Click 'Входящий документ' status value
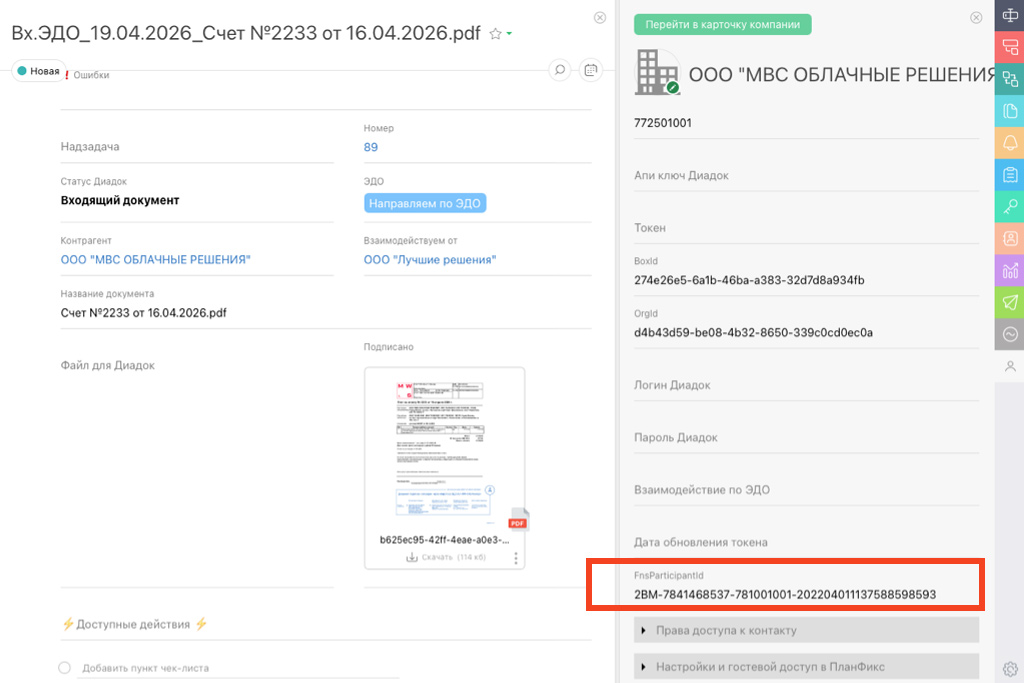Image resolution: width=1024 pixels, height=683 pixels. tap(120, 200)
